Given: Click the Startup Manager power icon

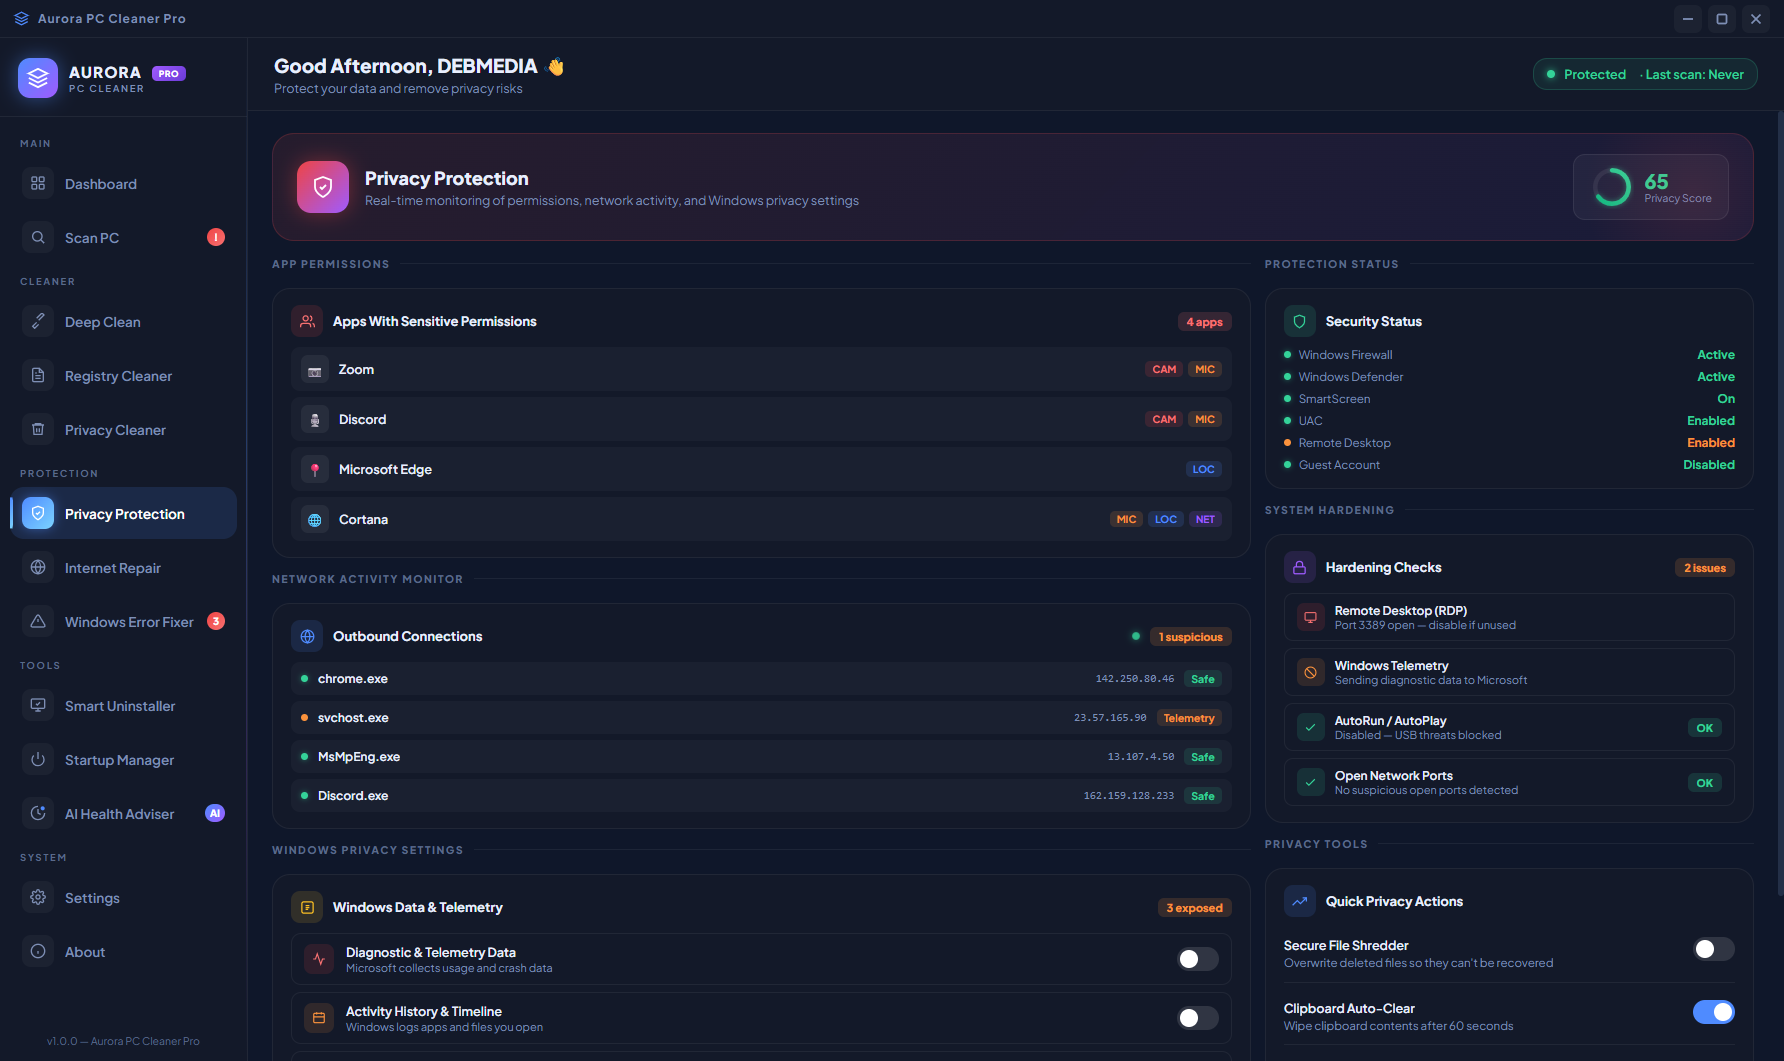Looking at the screenshot, I should [x=38, y=760].
